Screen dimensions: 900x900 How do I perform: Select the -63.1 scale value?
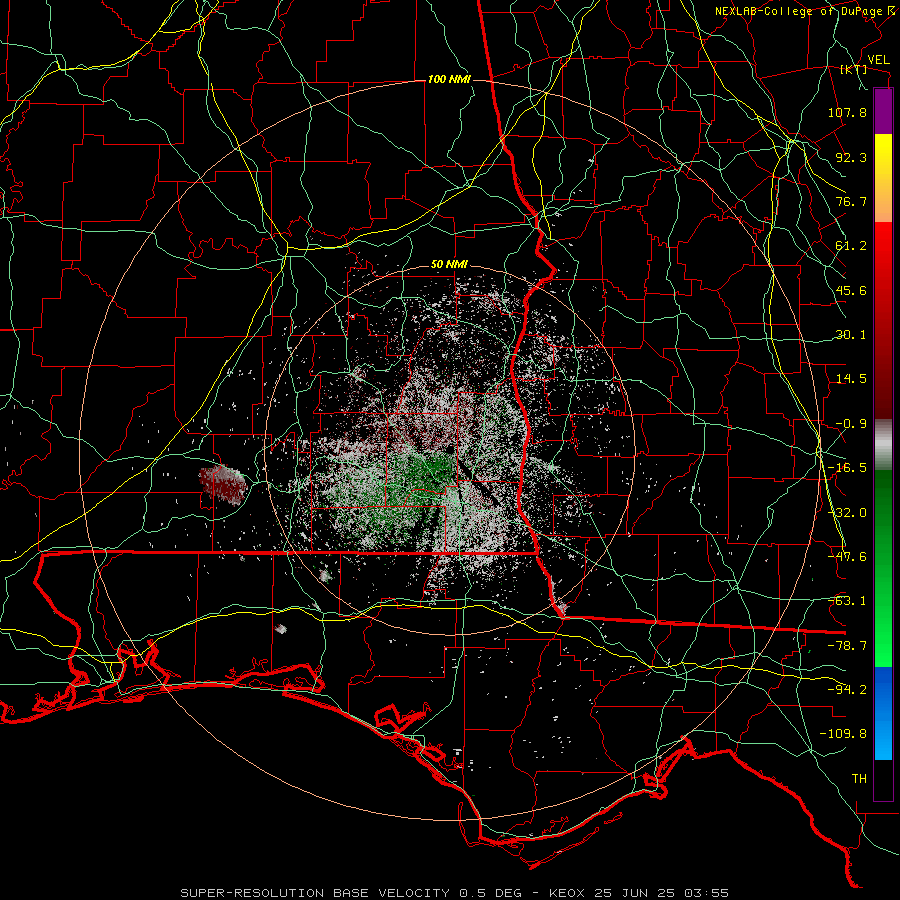pos(847,601)
